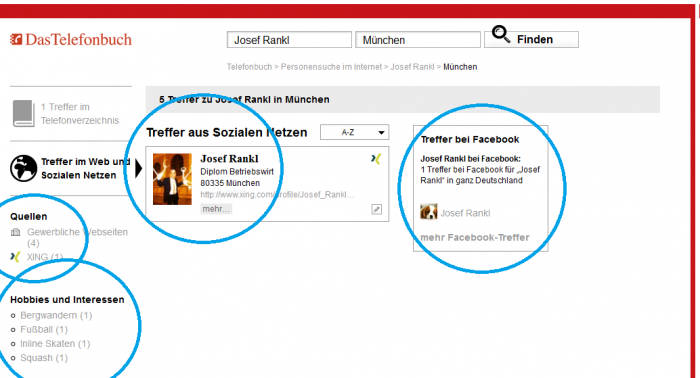This screenshot has width=700, height=378.
Task: Select Treffer im Web und Sozialen Netzen
Action: (85, 168)
